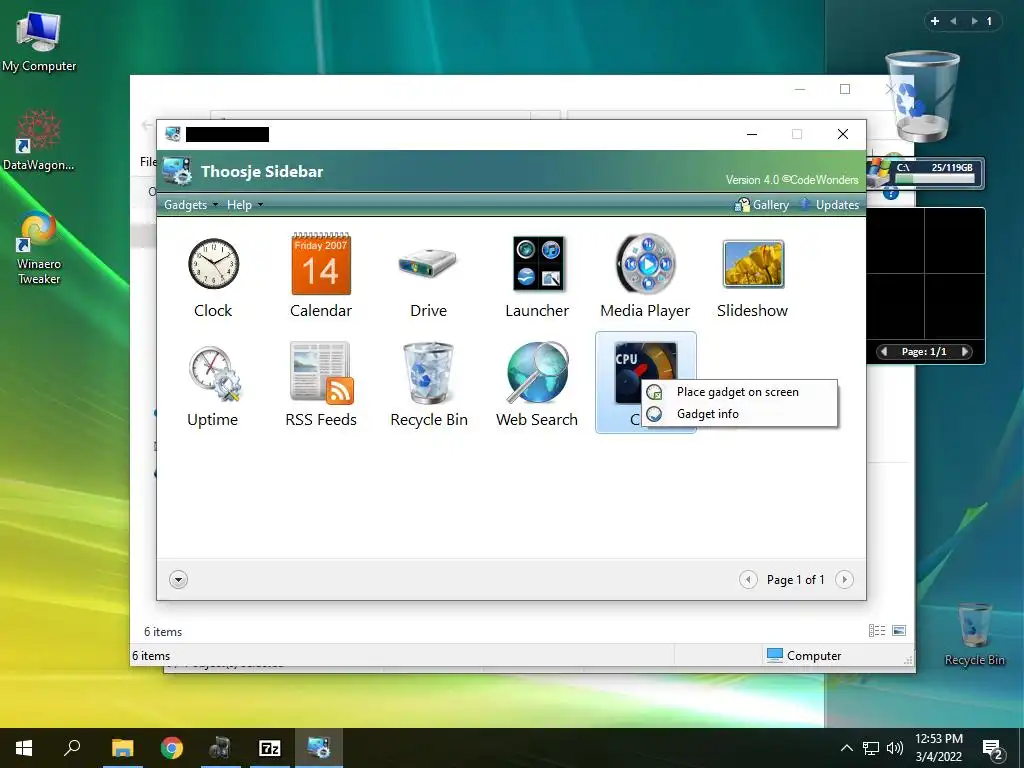Open My Computer desktop icon
Screen dimensions: 1024x768
tap(39, 42)
